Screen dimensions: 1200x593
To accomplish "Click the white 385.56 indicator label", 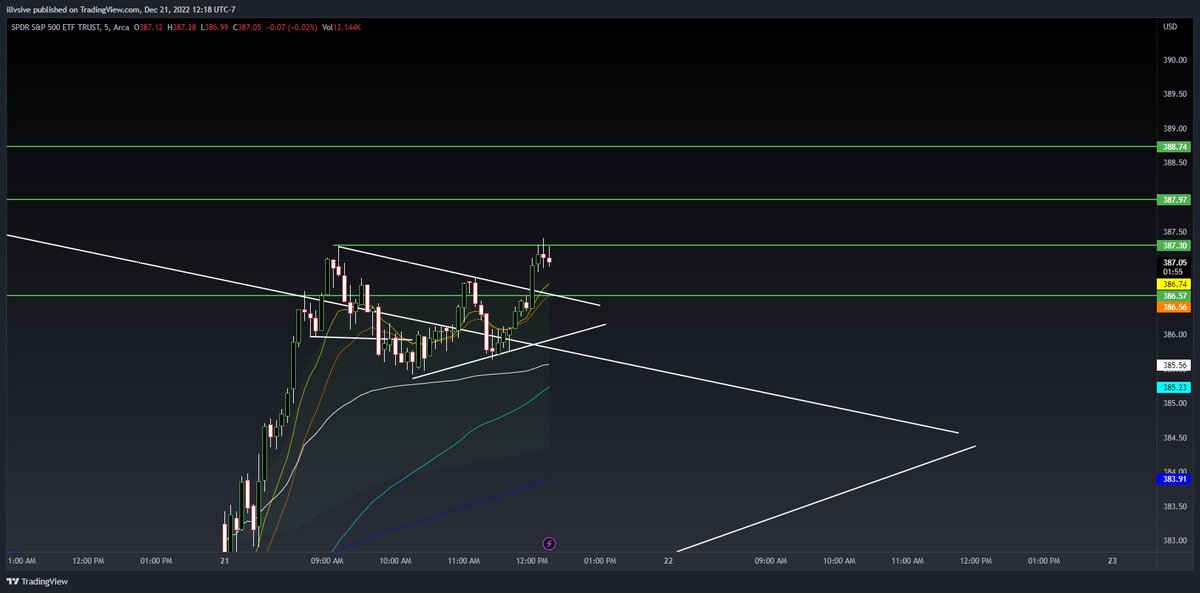I will (1174, 365).
